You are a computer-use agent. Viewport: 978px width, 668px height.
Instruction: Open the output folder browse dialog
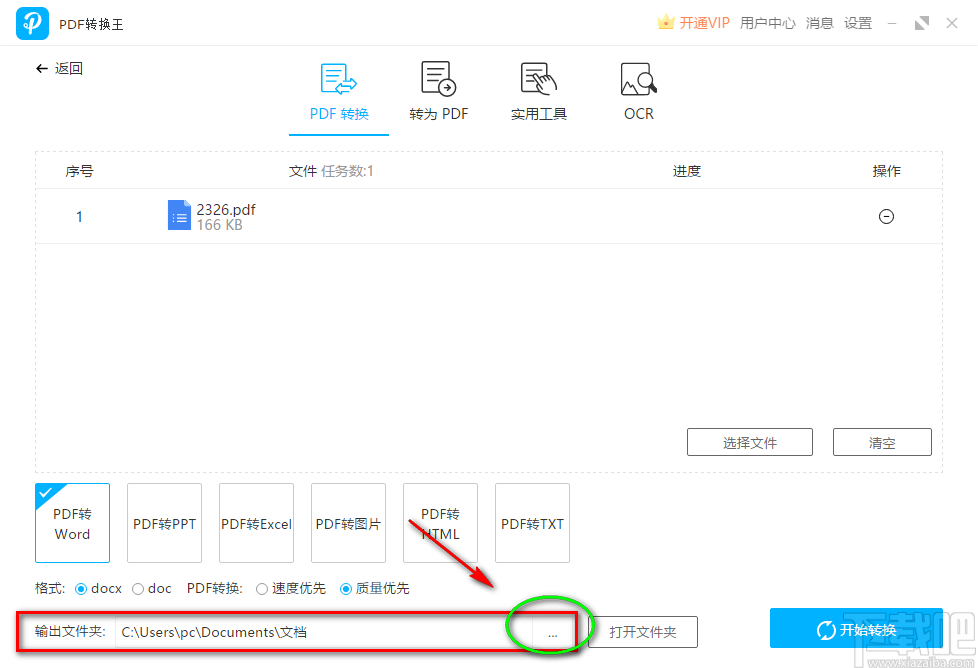point(553,632)
